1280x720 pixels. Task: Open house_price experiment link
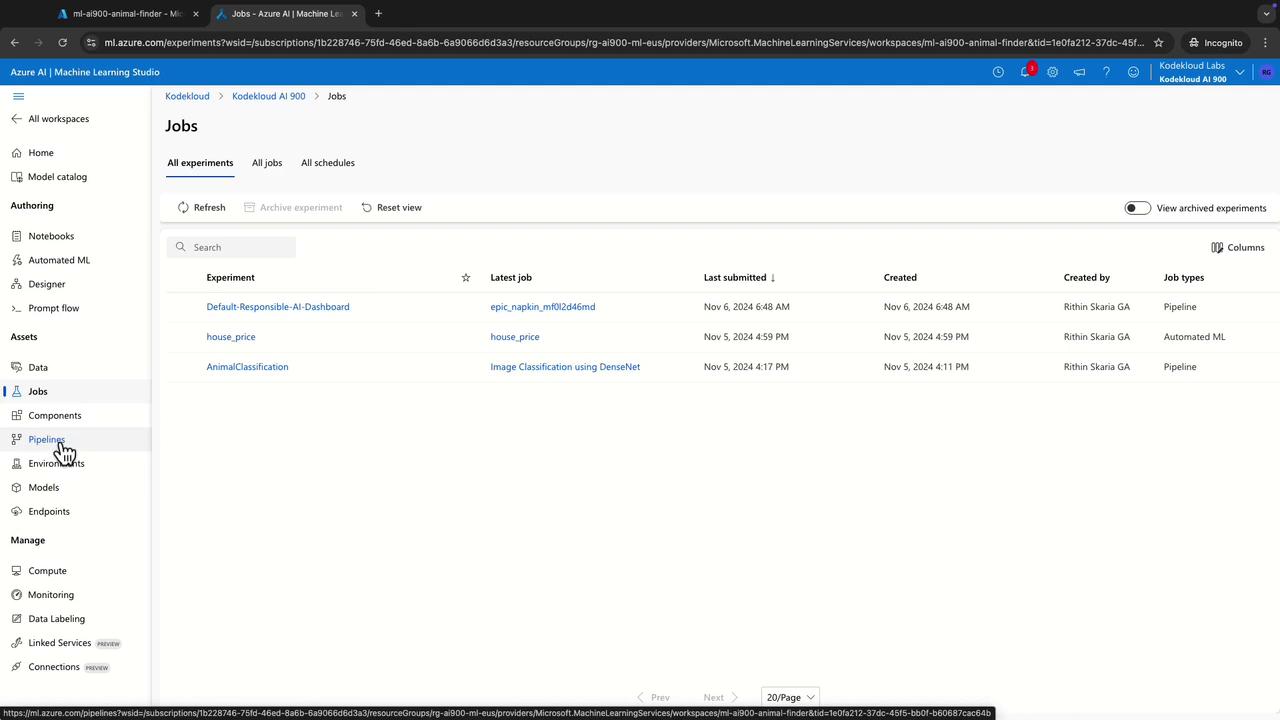point(231,337)
